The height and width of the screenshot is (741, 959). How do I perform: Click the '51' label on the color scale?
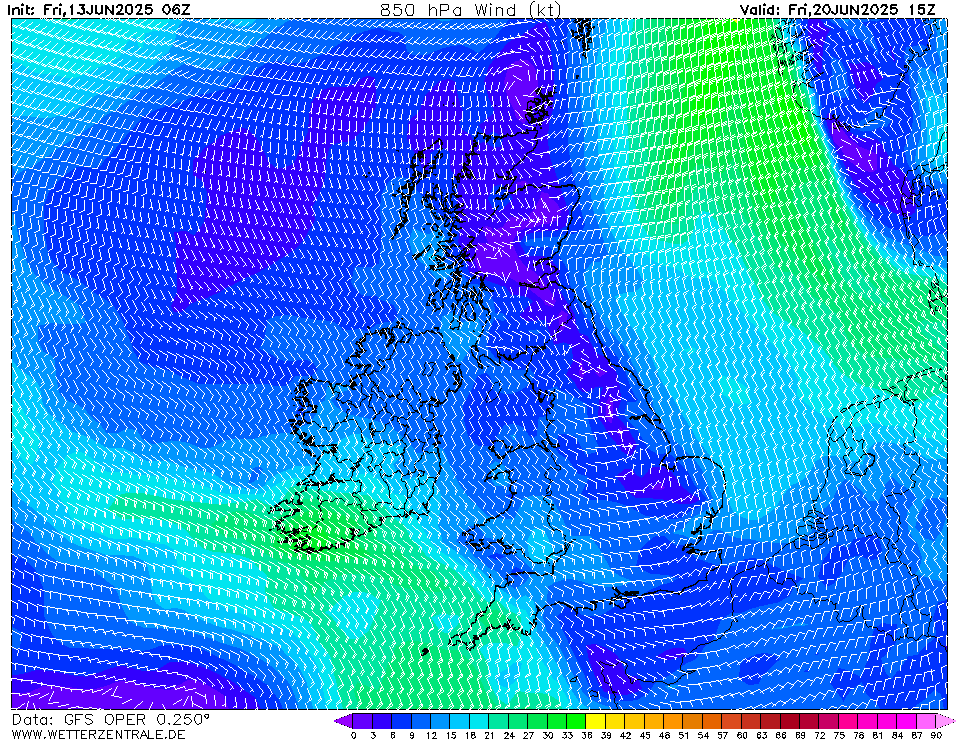pos(683,735)
